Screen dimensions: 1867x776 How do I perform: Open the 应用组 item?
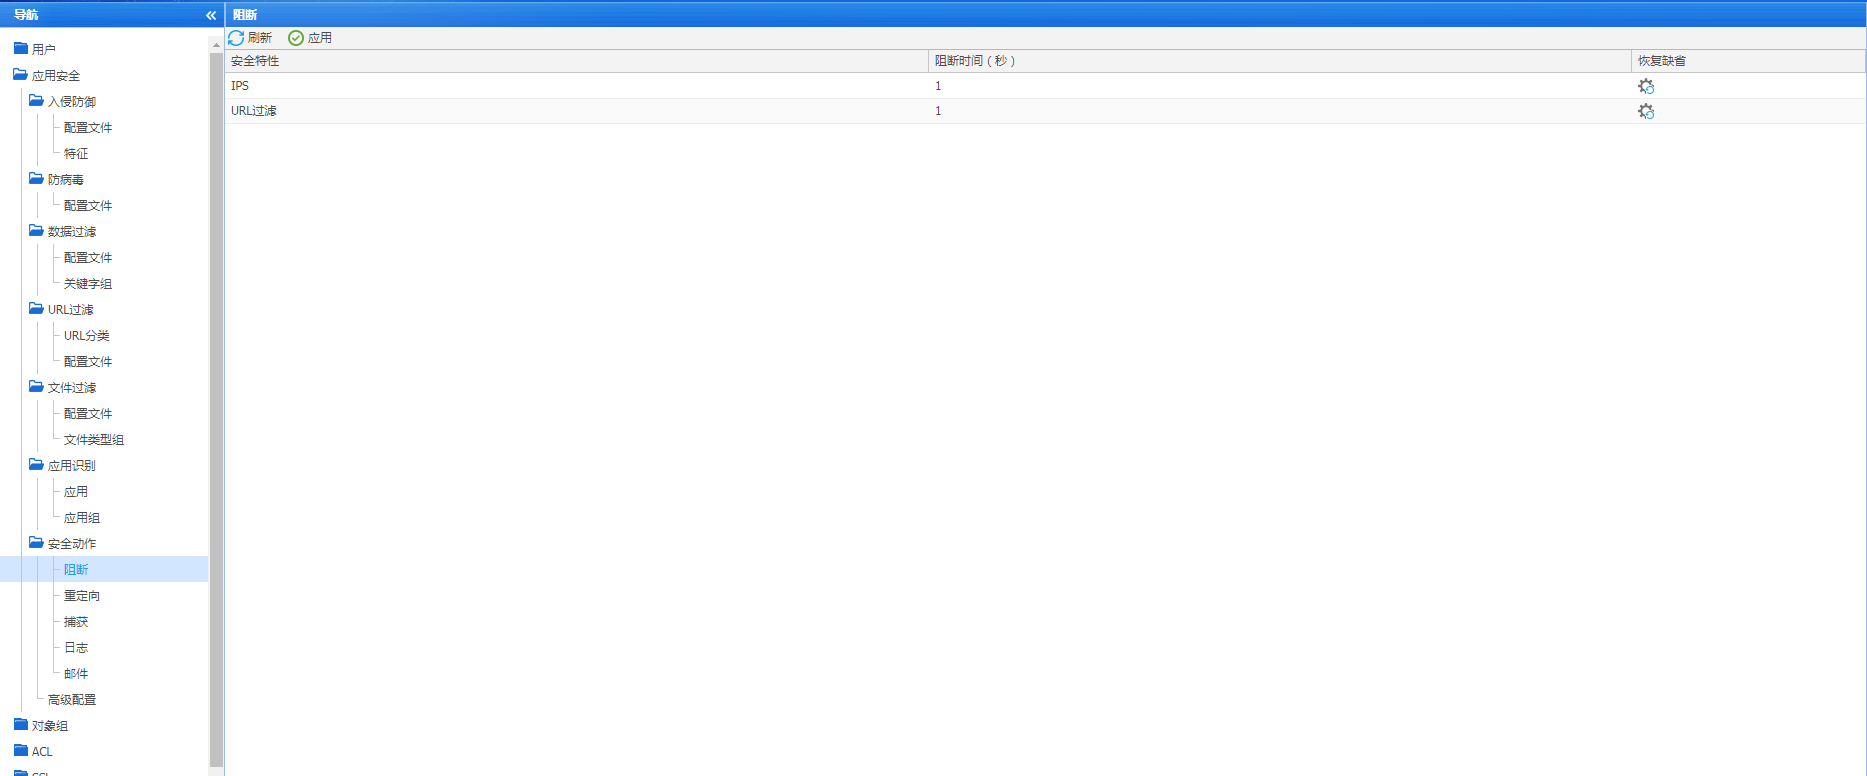click(x=82, y=518)
